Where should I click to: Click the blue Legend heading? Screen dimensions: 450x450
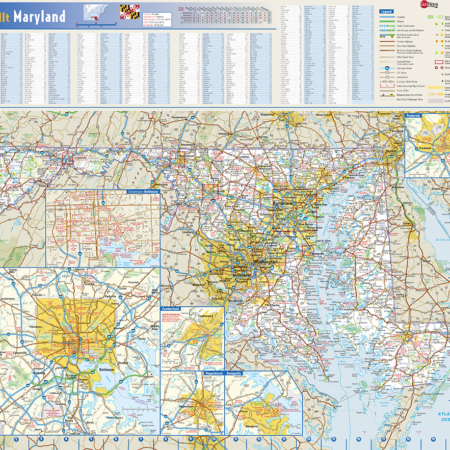(386, 11)
